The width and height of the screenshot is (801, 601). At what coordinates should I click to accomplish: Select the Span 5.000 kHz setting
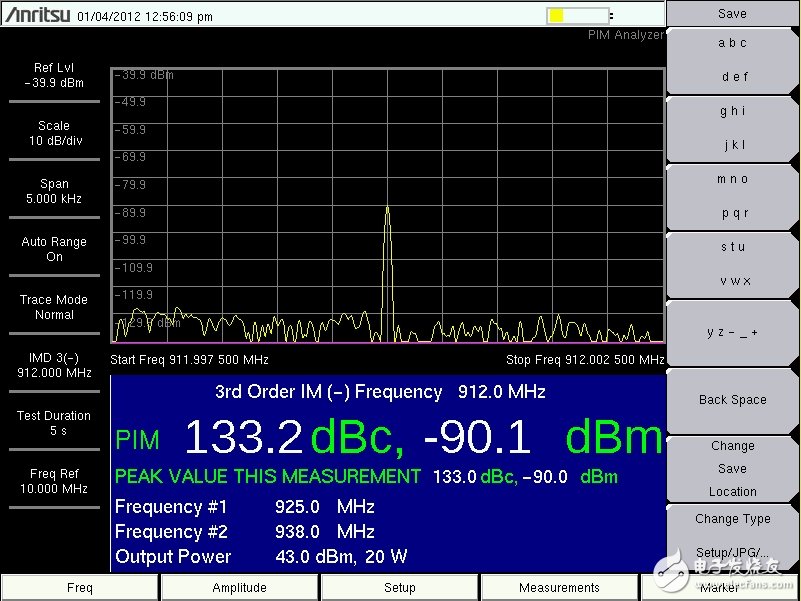pos(54,191)
